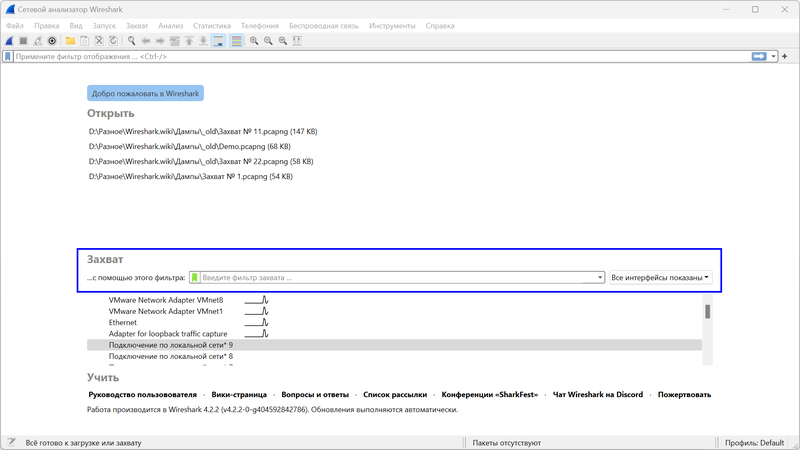Start capturing packets with the shark fin icon

click(x=9, y=41)
